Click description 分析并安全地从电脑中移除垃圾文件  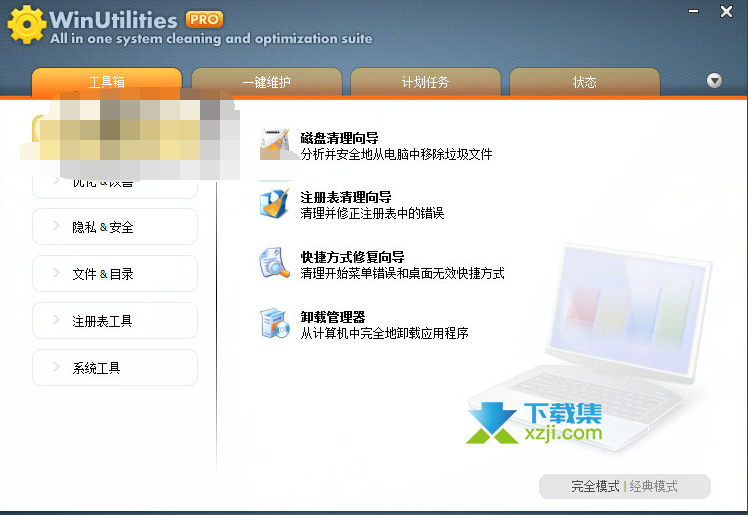(396, 154)
